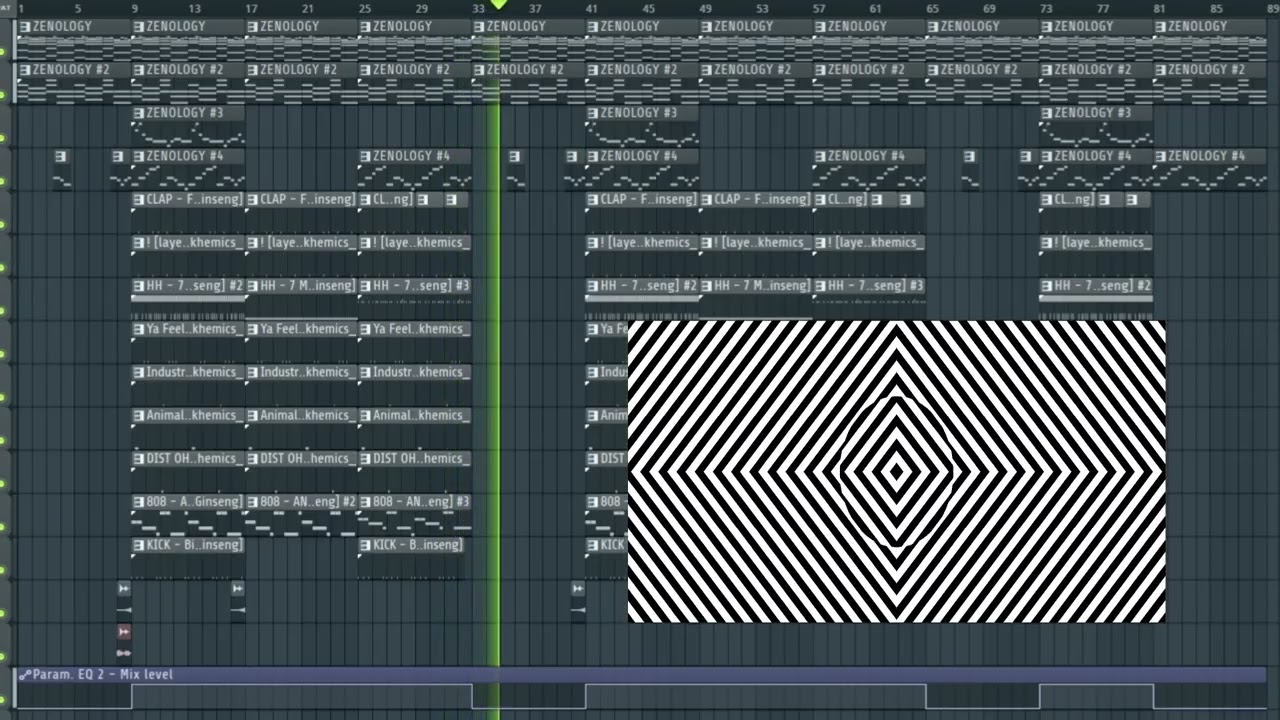Screen dimensions: 1280x720
Task: Open dropdown menu of ZENOLOGY #4 clip at bar 9
Action: click(x=139, y=156)
